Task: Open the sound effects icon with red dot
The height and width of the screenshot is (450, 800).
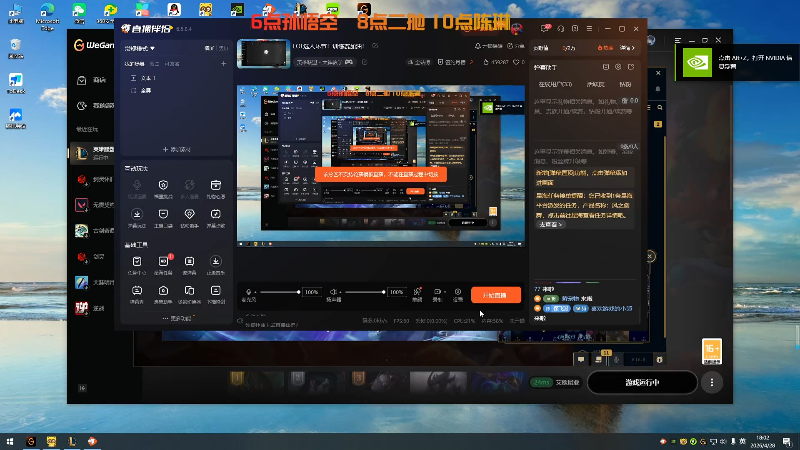Action: pos(417,292)
